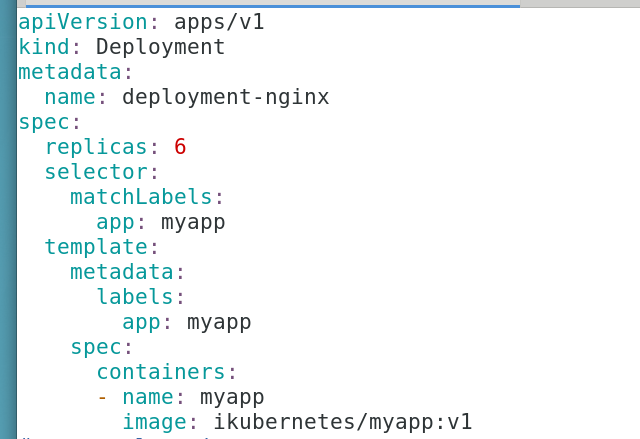Click metadata key under template
The height and width of the screenshot is (439, 640).
pos(122,272)
